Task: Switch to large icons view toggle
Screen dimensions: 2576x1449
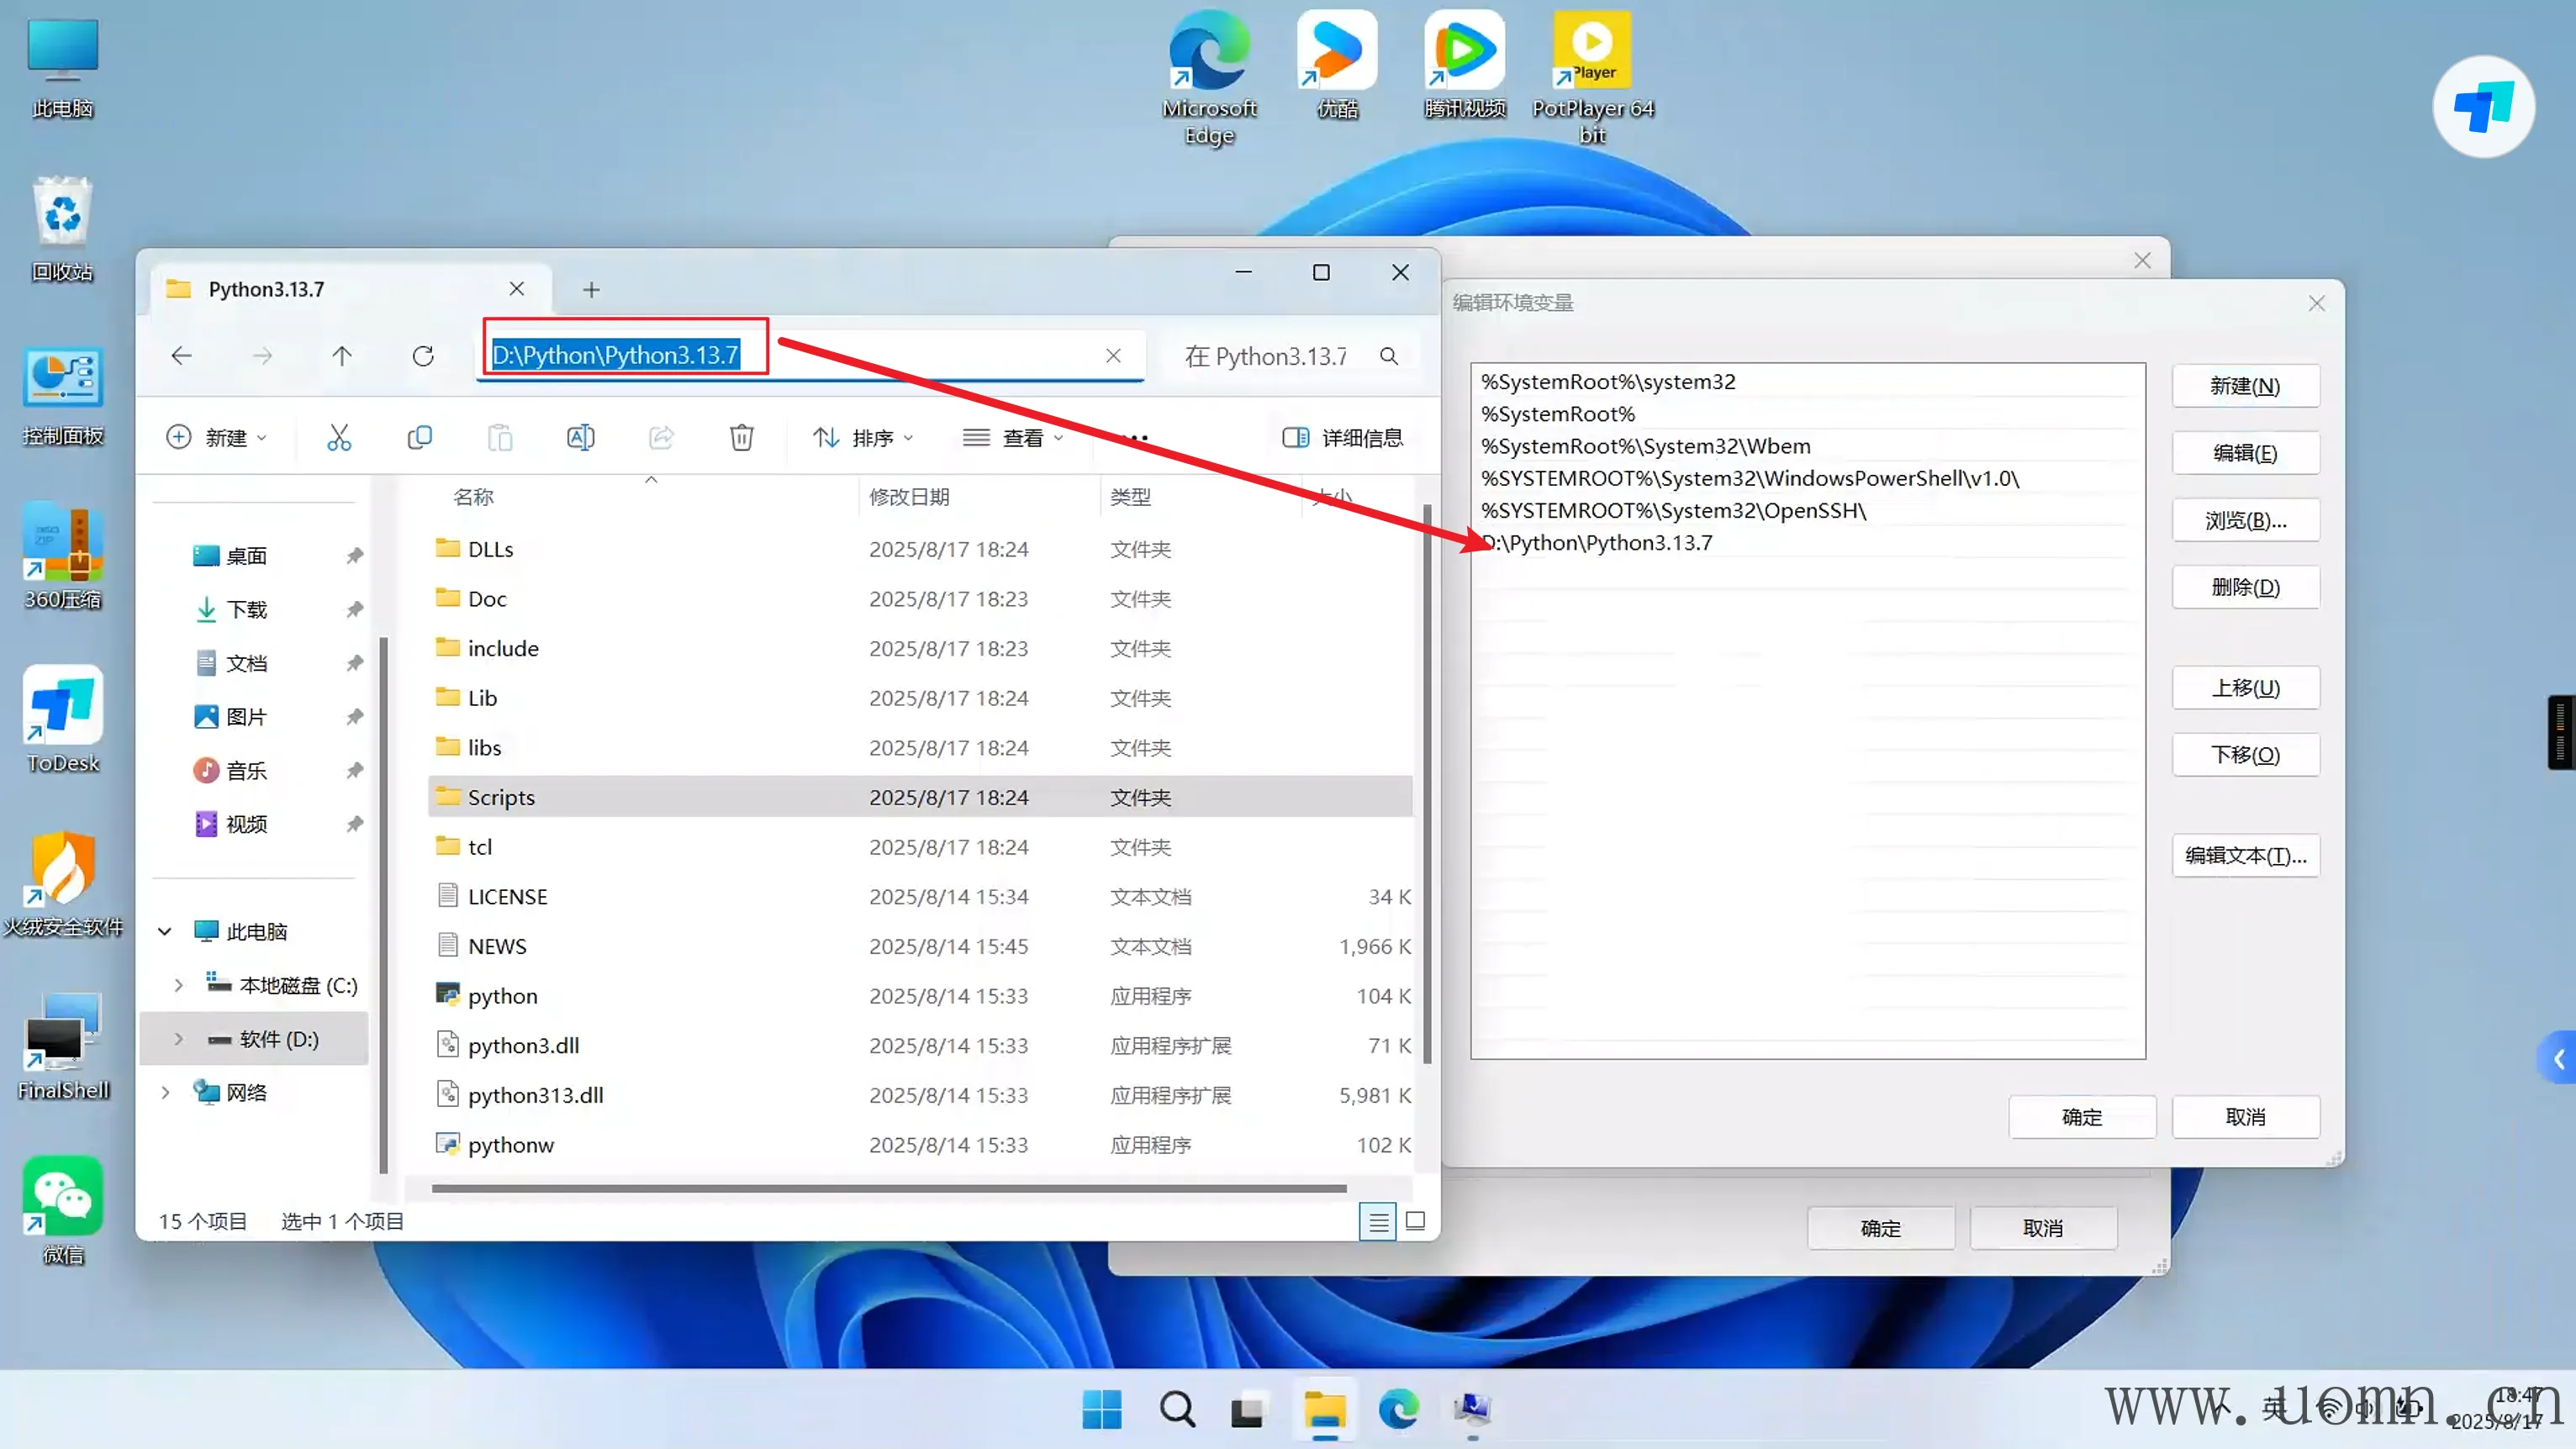Action: coord(1415,1220)
